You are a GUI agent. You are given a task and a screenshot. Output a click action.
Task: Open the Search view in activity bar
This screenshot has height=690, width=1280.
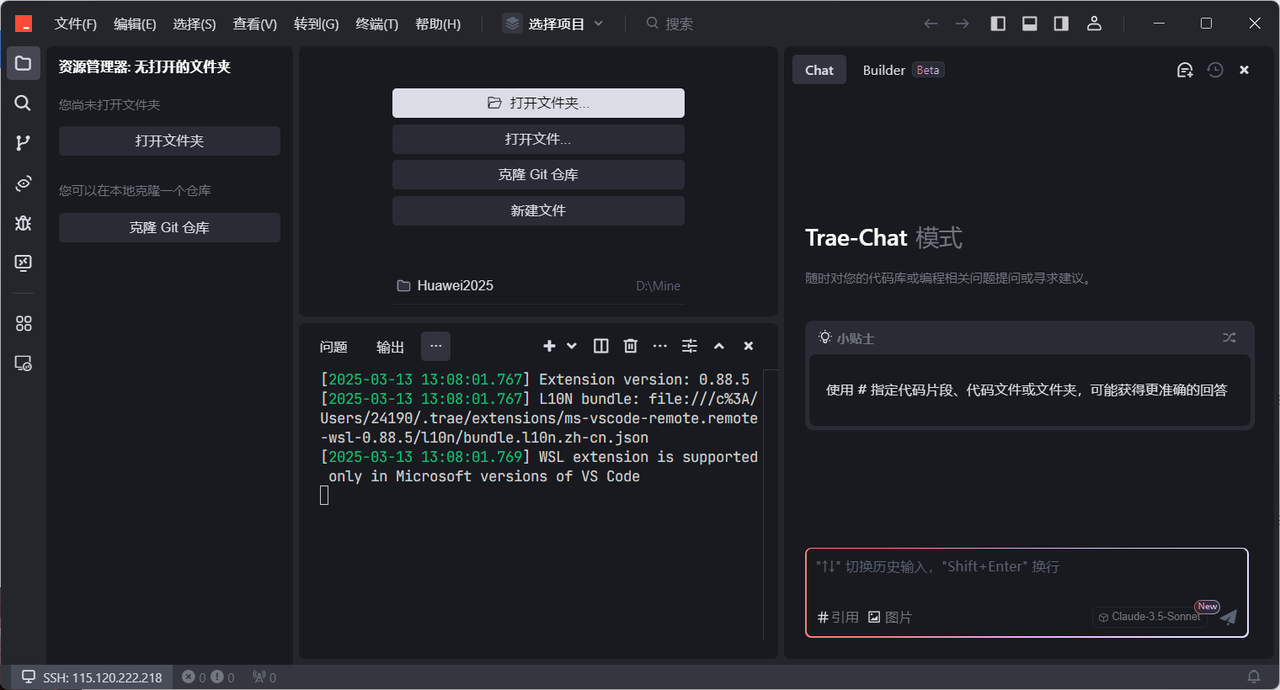click(23, 103)
